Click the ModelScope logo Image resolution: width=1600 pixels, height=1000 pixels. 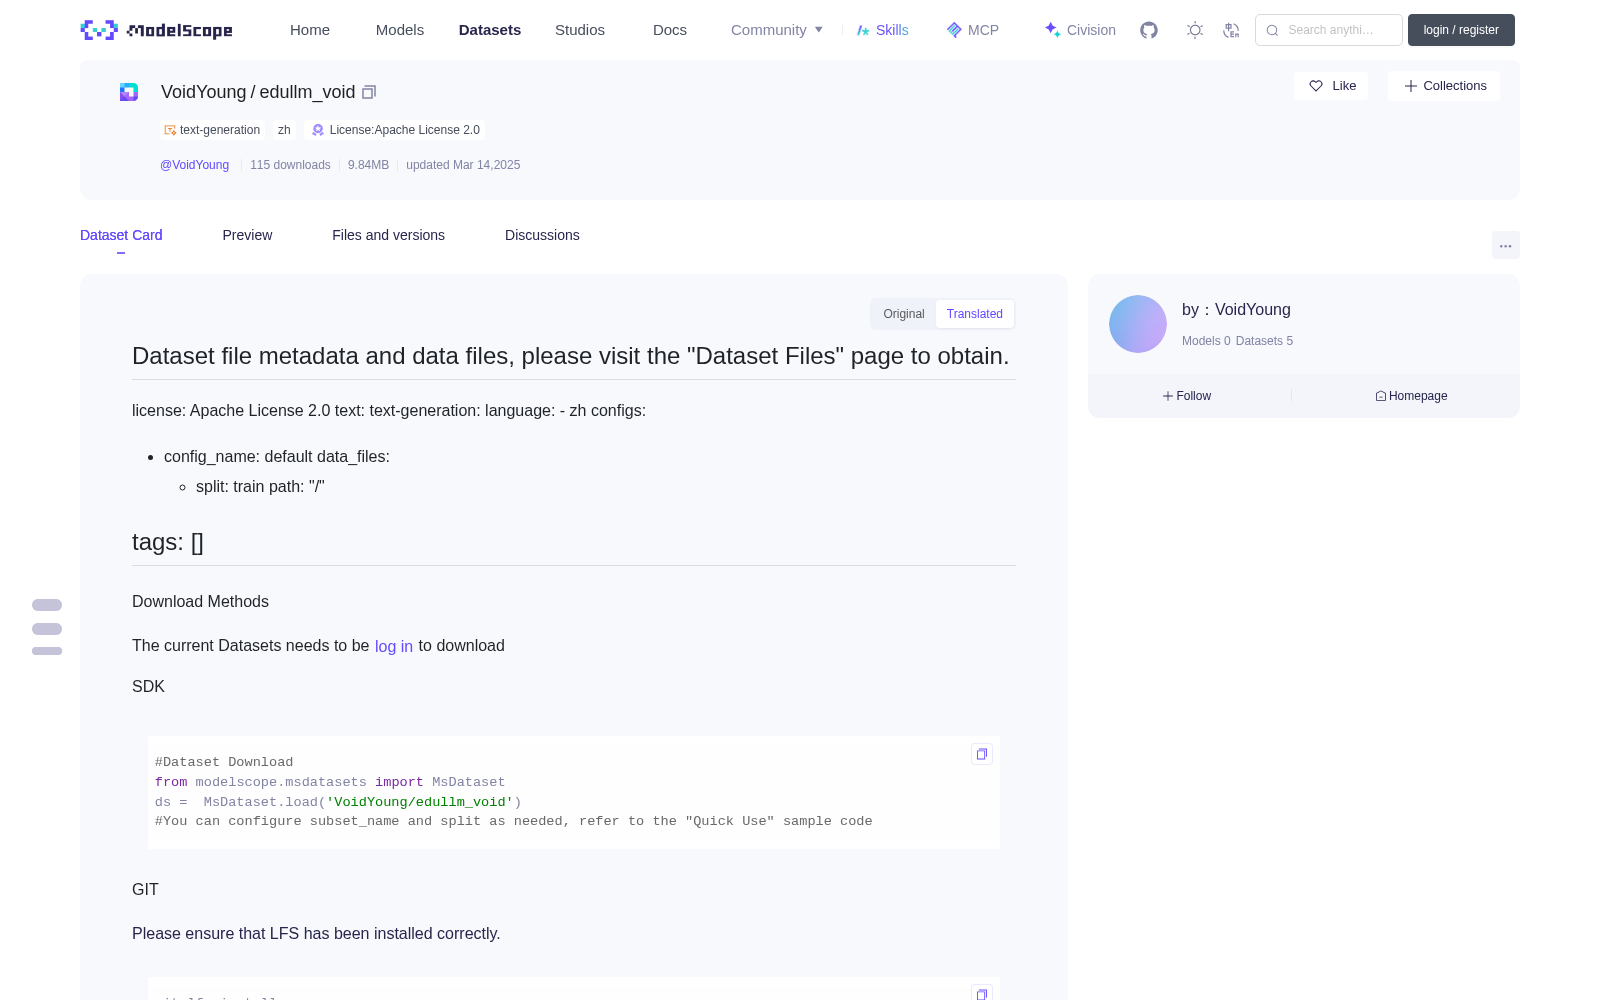[x=156, y=30]
